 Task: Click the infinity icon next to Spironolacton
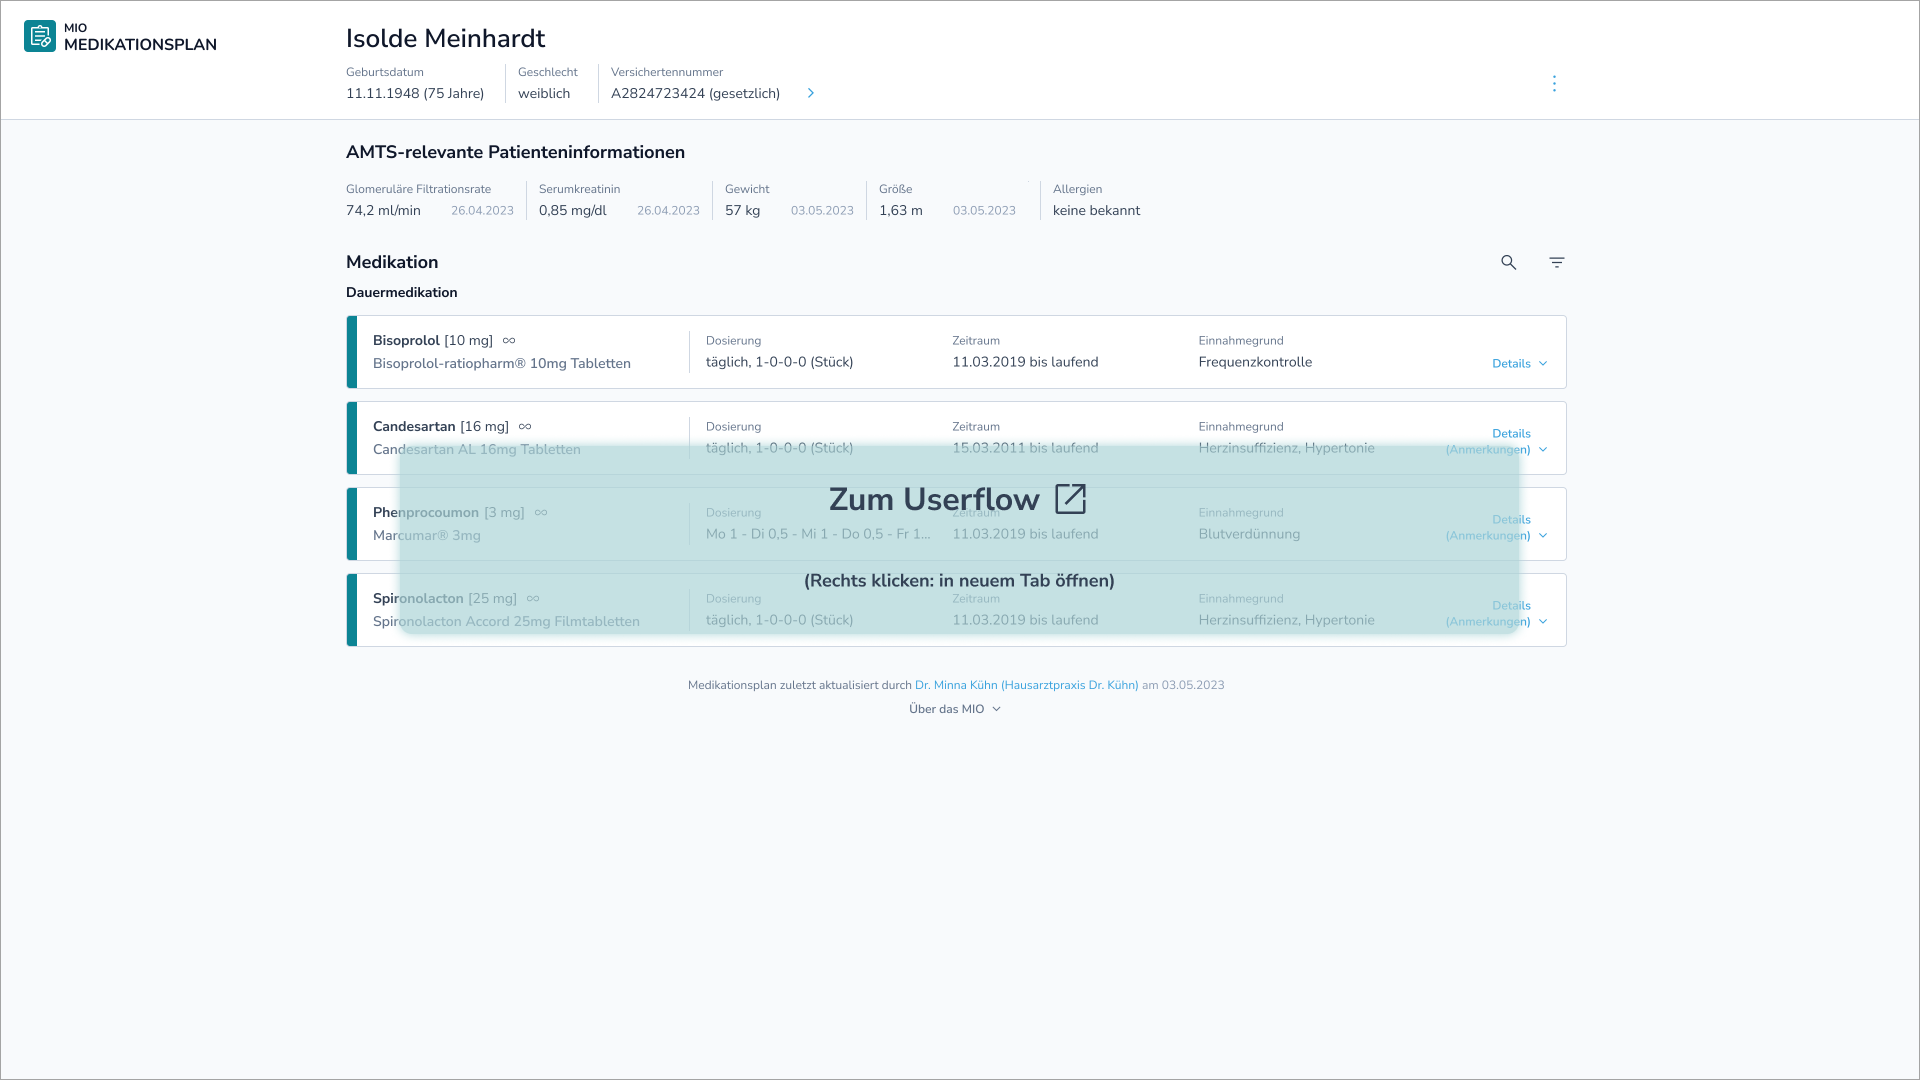pyautogui.click(x=533, y=599)
